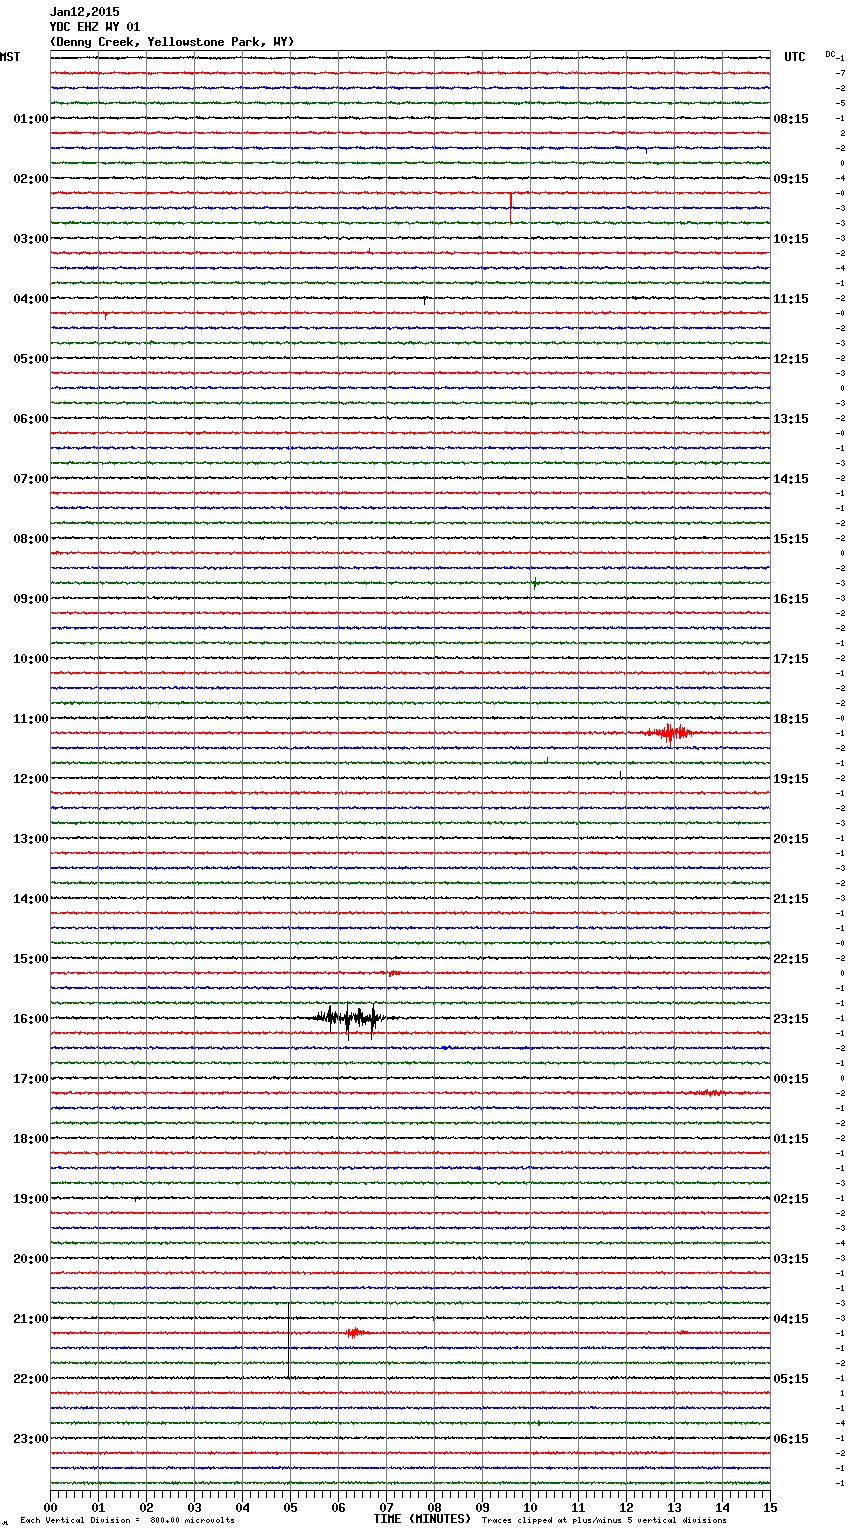Click minute 00 on the time axis
Viewport: 850px width, 1534px height.
pos(50,1507)
